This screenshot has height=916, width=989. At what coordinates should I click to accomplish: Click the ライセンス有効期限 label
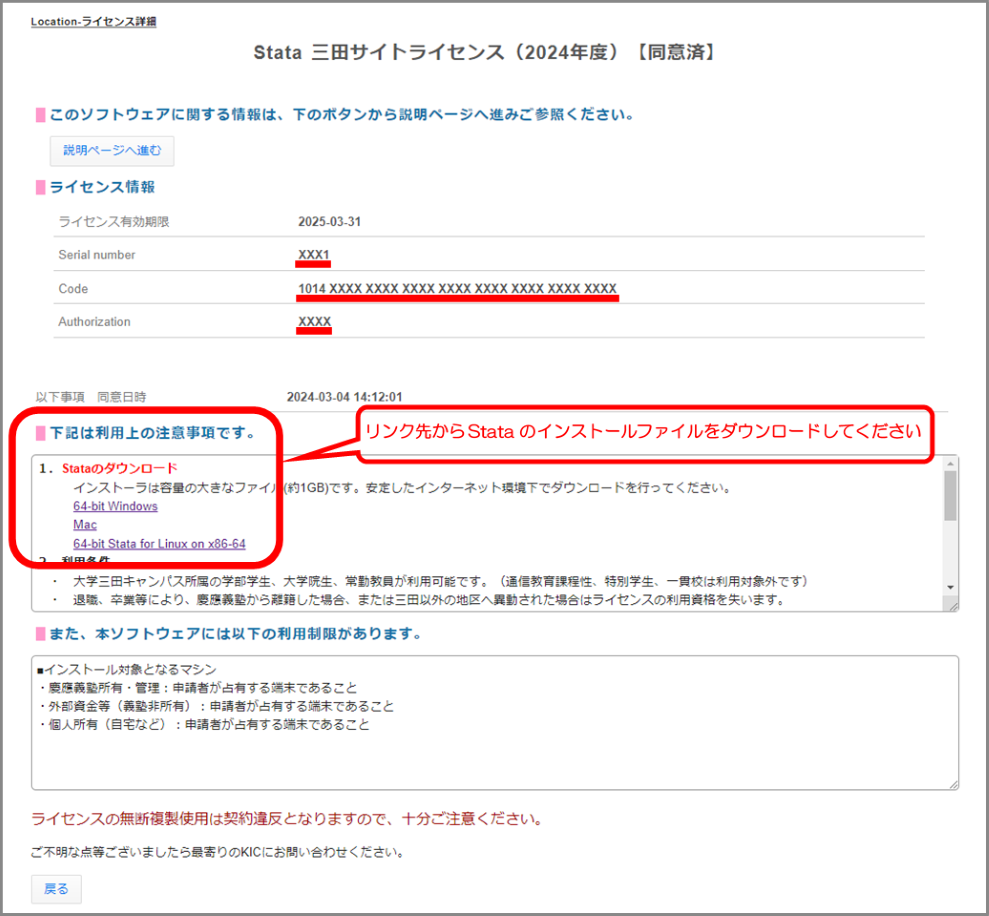coord(114,222)
